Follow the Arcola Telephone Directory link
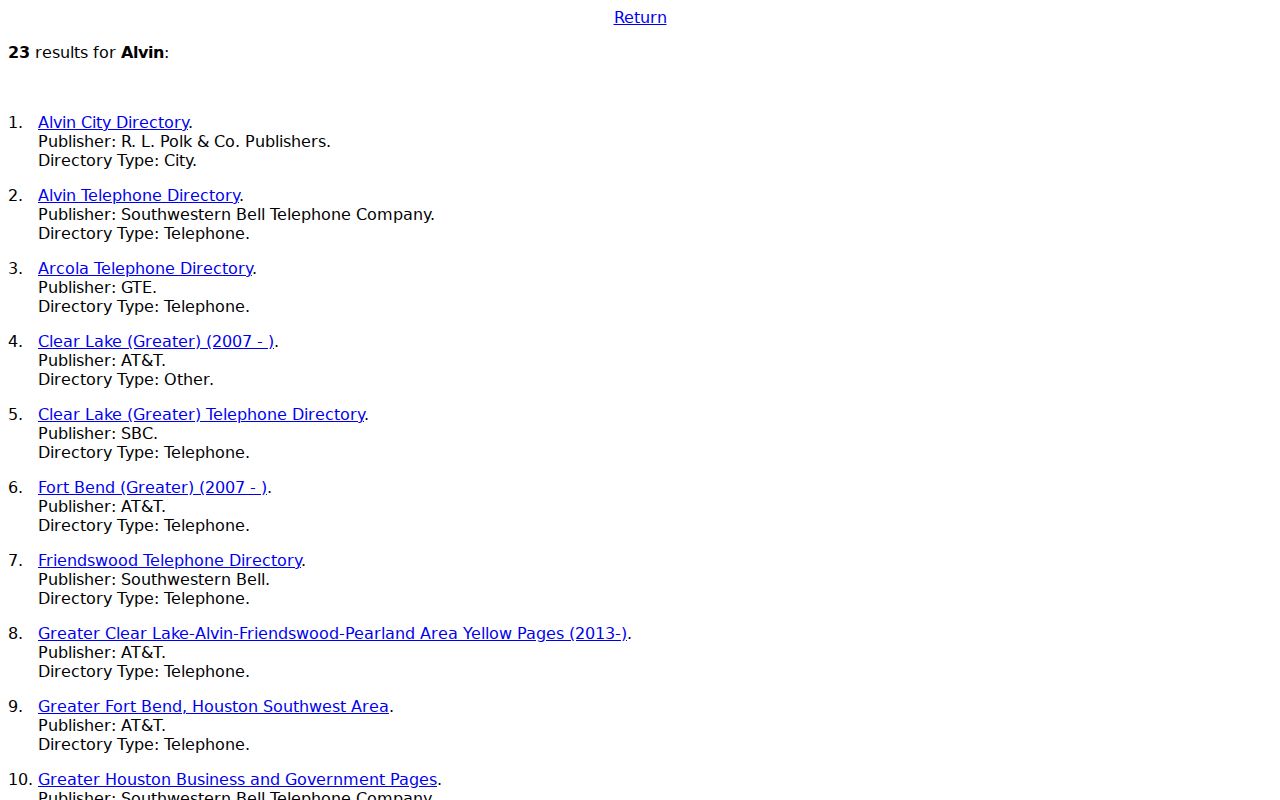 point(145,268)
